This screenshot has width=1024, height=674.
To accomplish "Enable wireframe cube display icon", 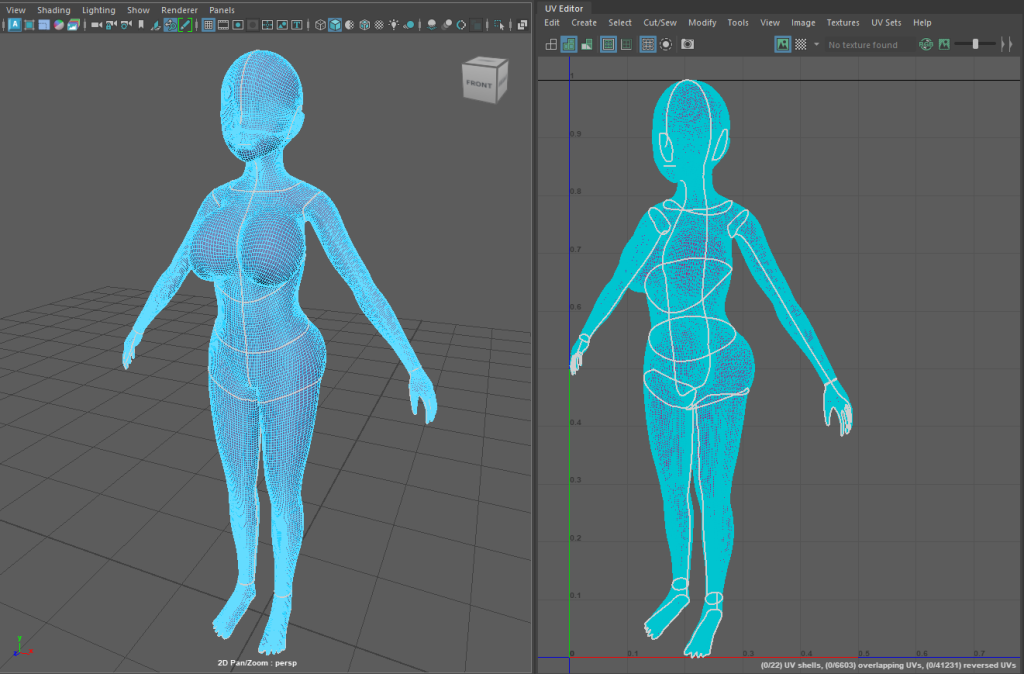I will (319, 25).
